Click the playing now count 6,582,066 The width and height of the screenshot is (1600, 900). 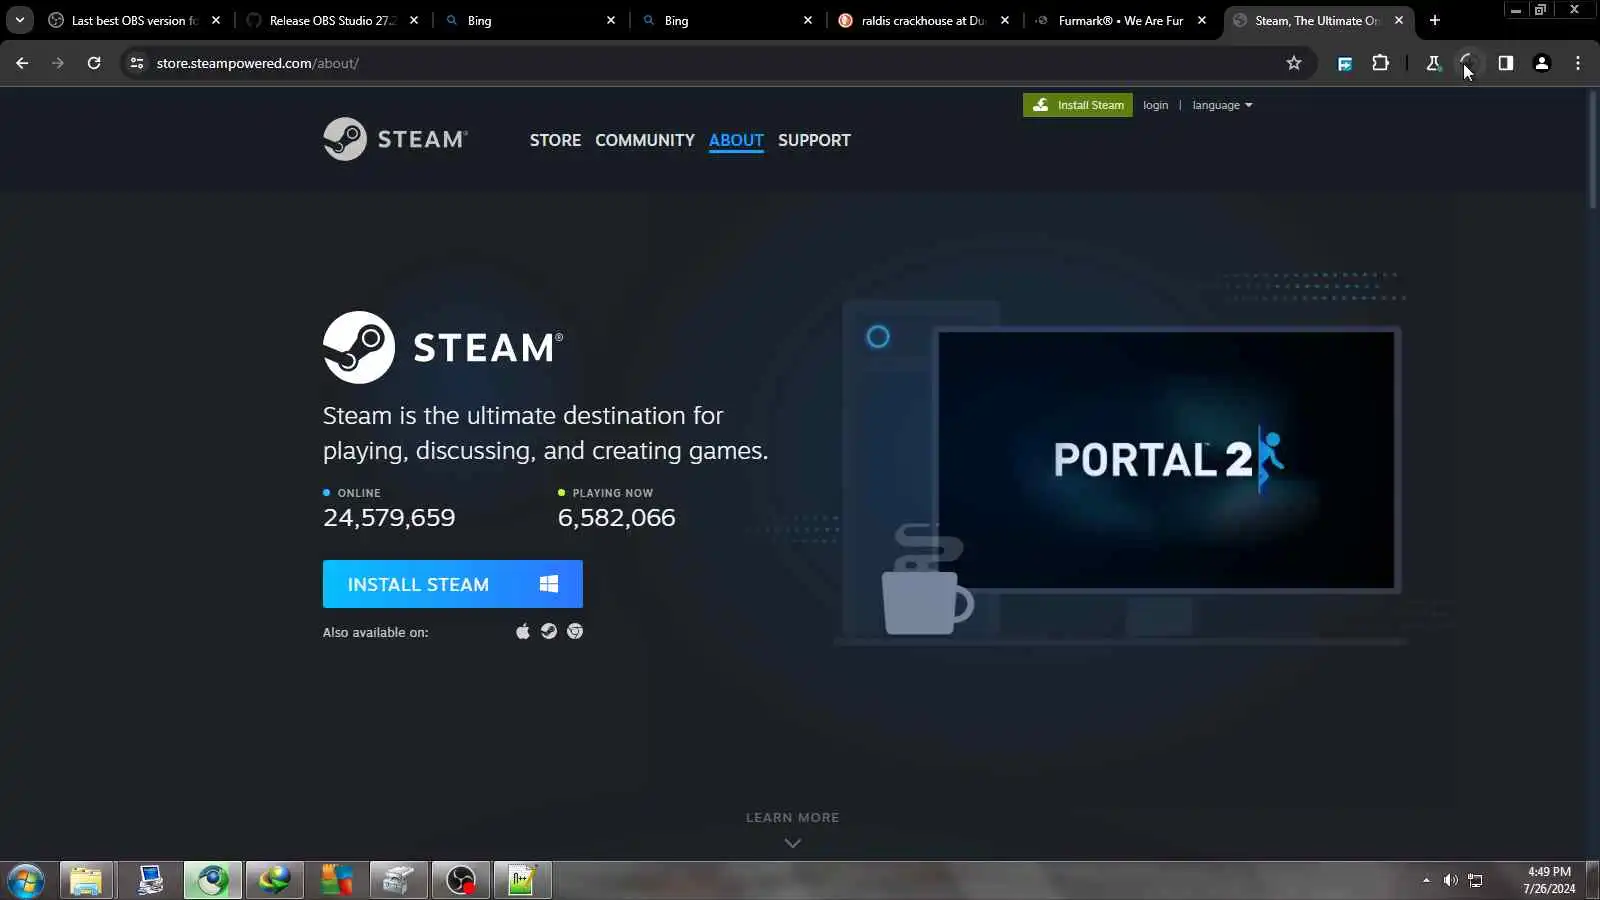pyautogui.click(x=616, y=518)
